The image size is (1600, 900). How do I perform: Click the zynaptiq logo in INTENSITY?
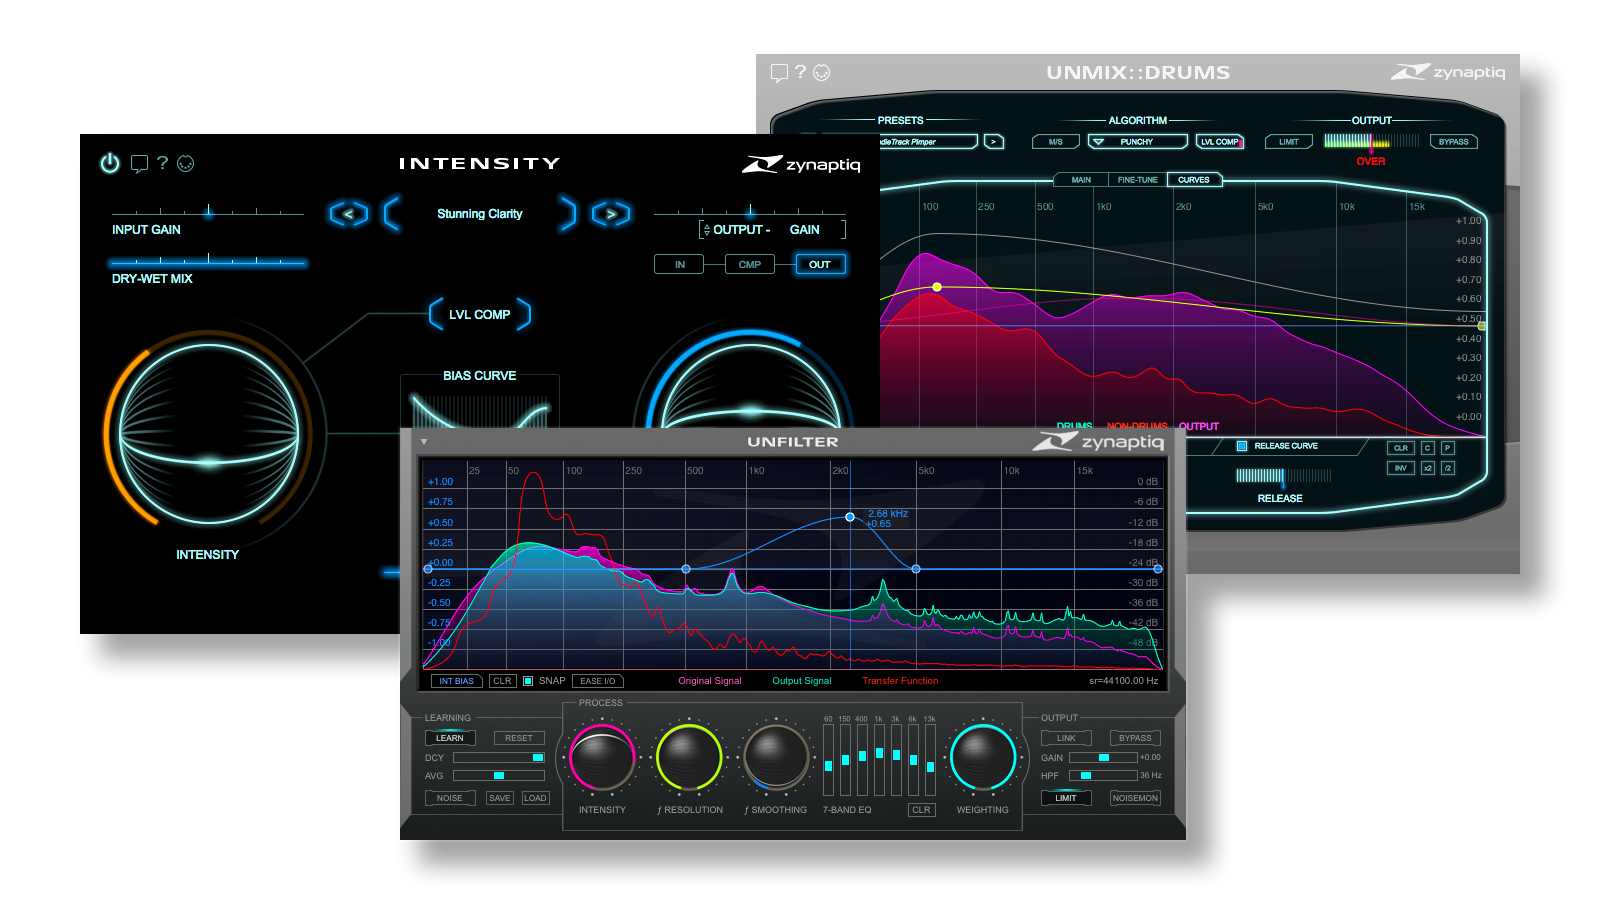801,164
